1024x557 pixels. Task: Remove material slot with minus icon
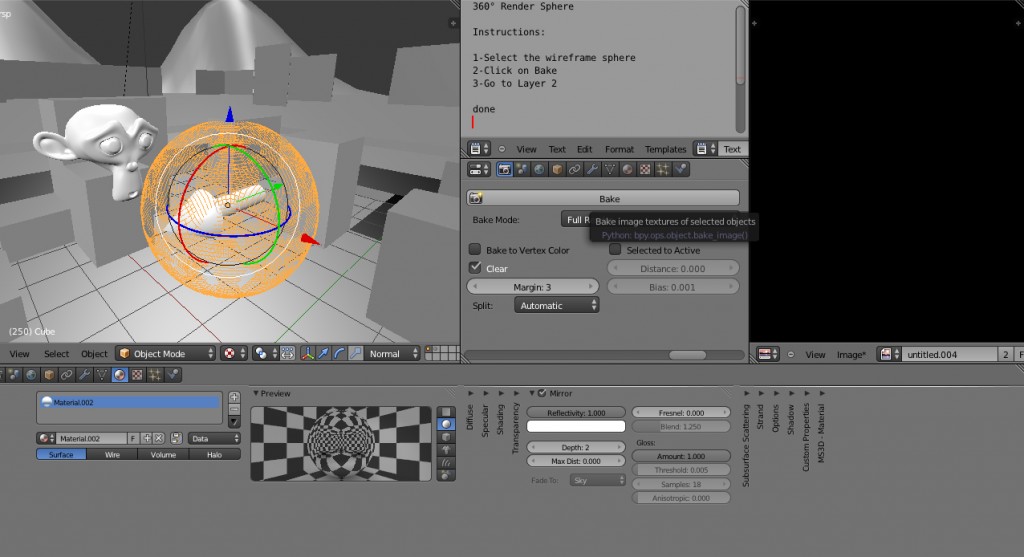234,409
